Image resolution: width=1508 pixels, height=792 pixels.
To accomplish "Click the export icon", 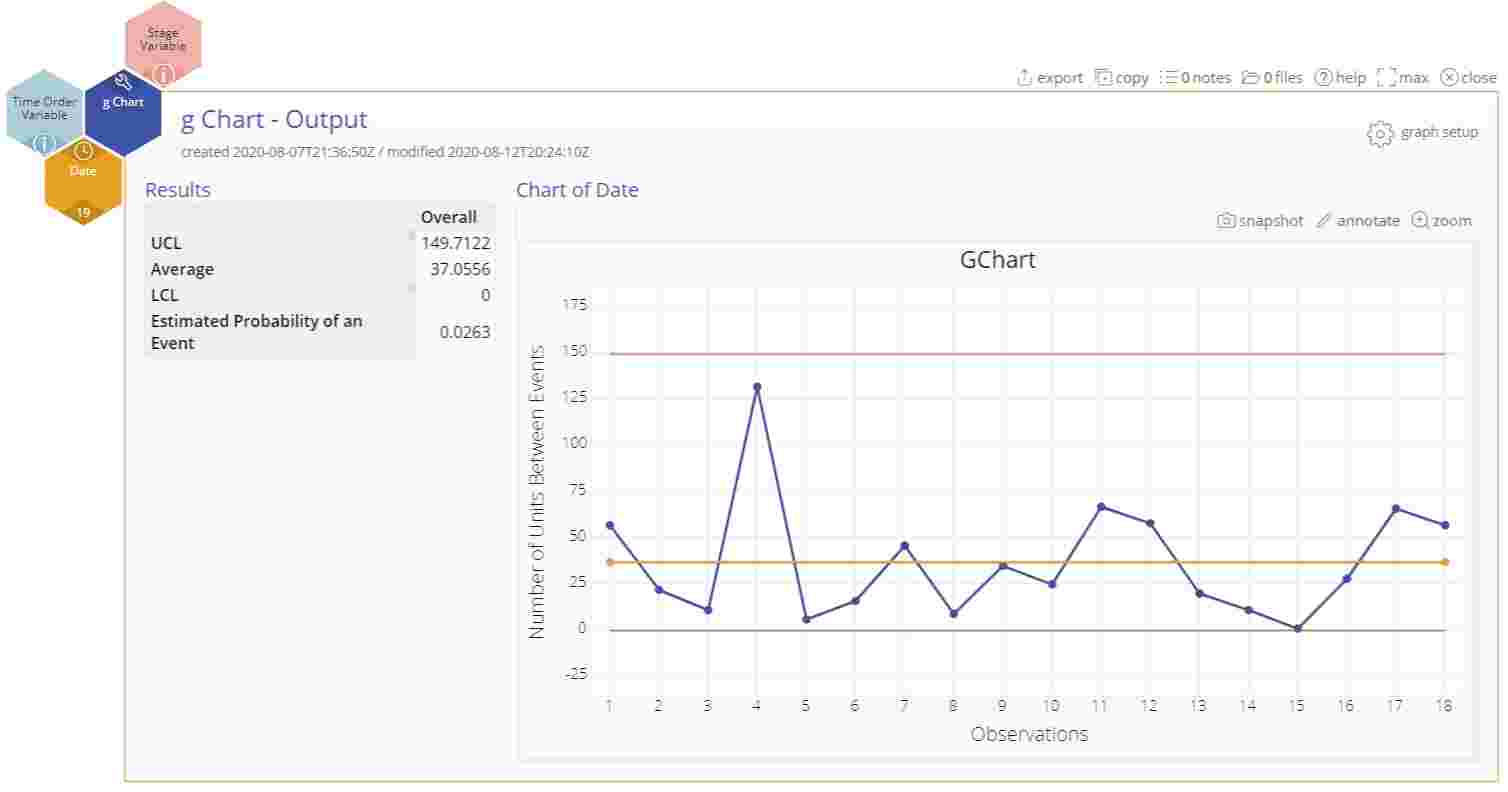I will point(1024,77).
